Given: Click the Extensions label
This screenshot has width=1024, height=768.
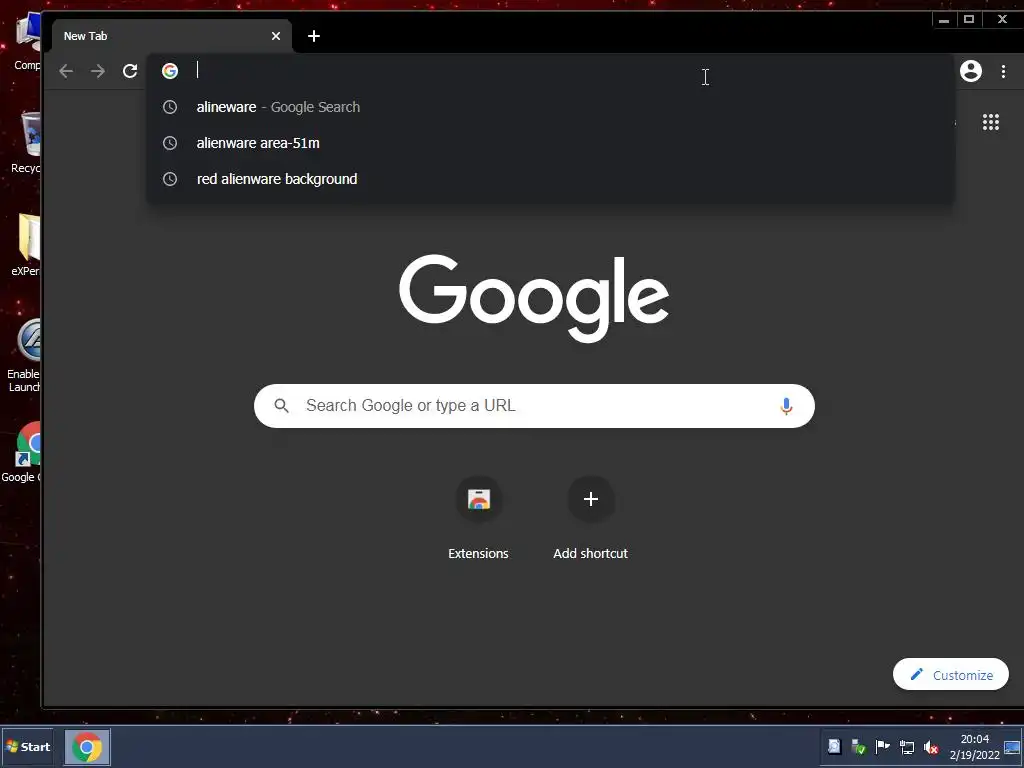Looking at the screenshot, I should click(478, 553).
